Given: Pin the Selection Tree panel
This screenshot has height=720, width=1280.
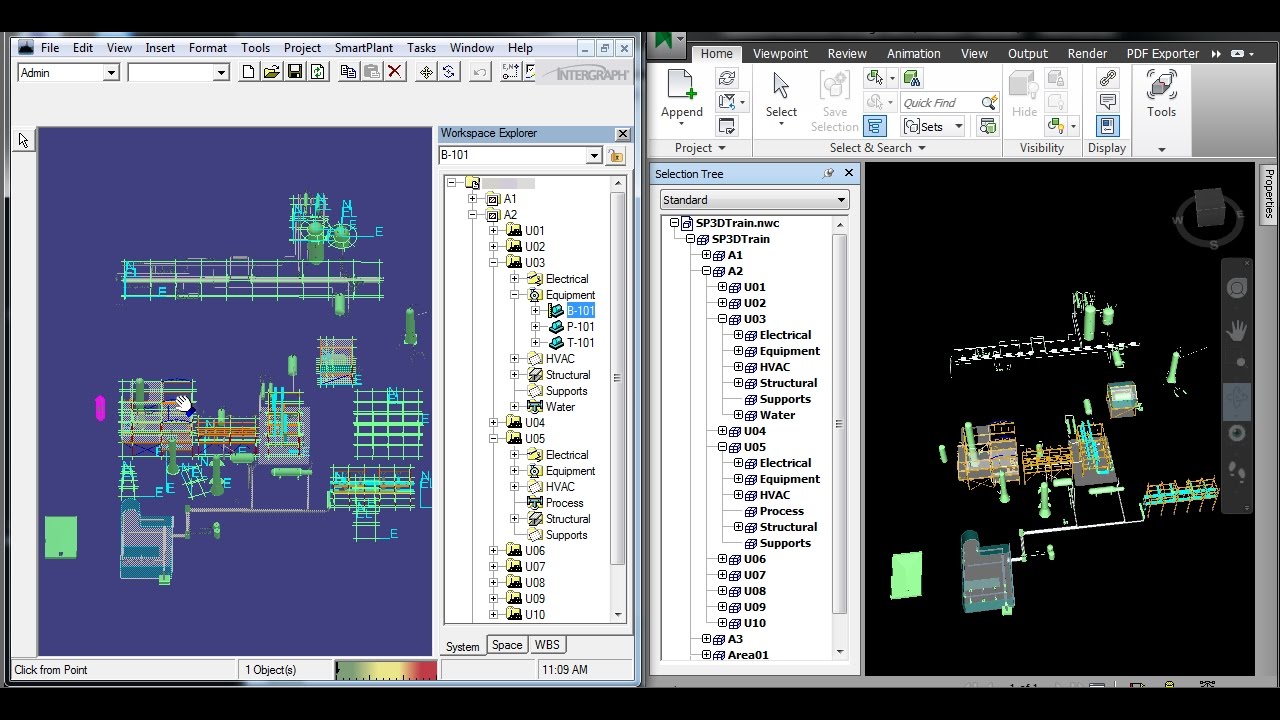Looking at the screenshot, I should pos(828,174).
